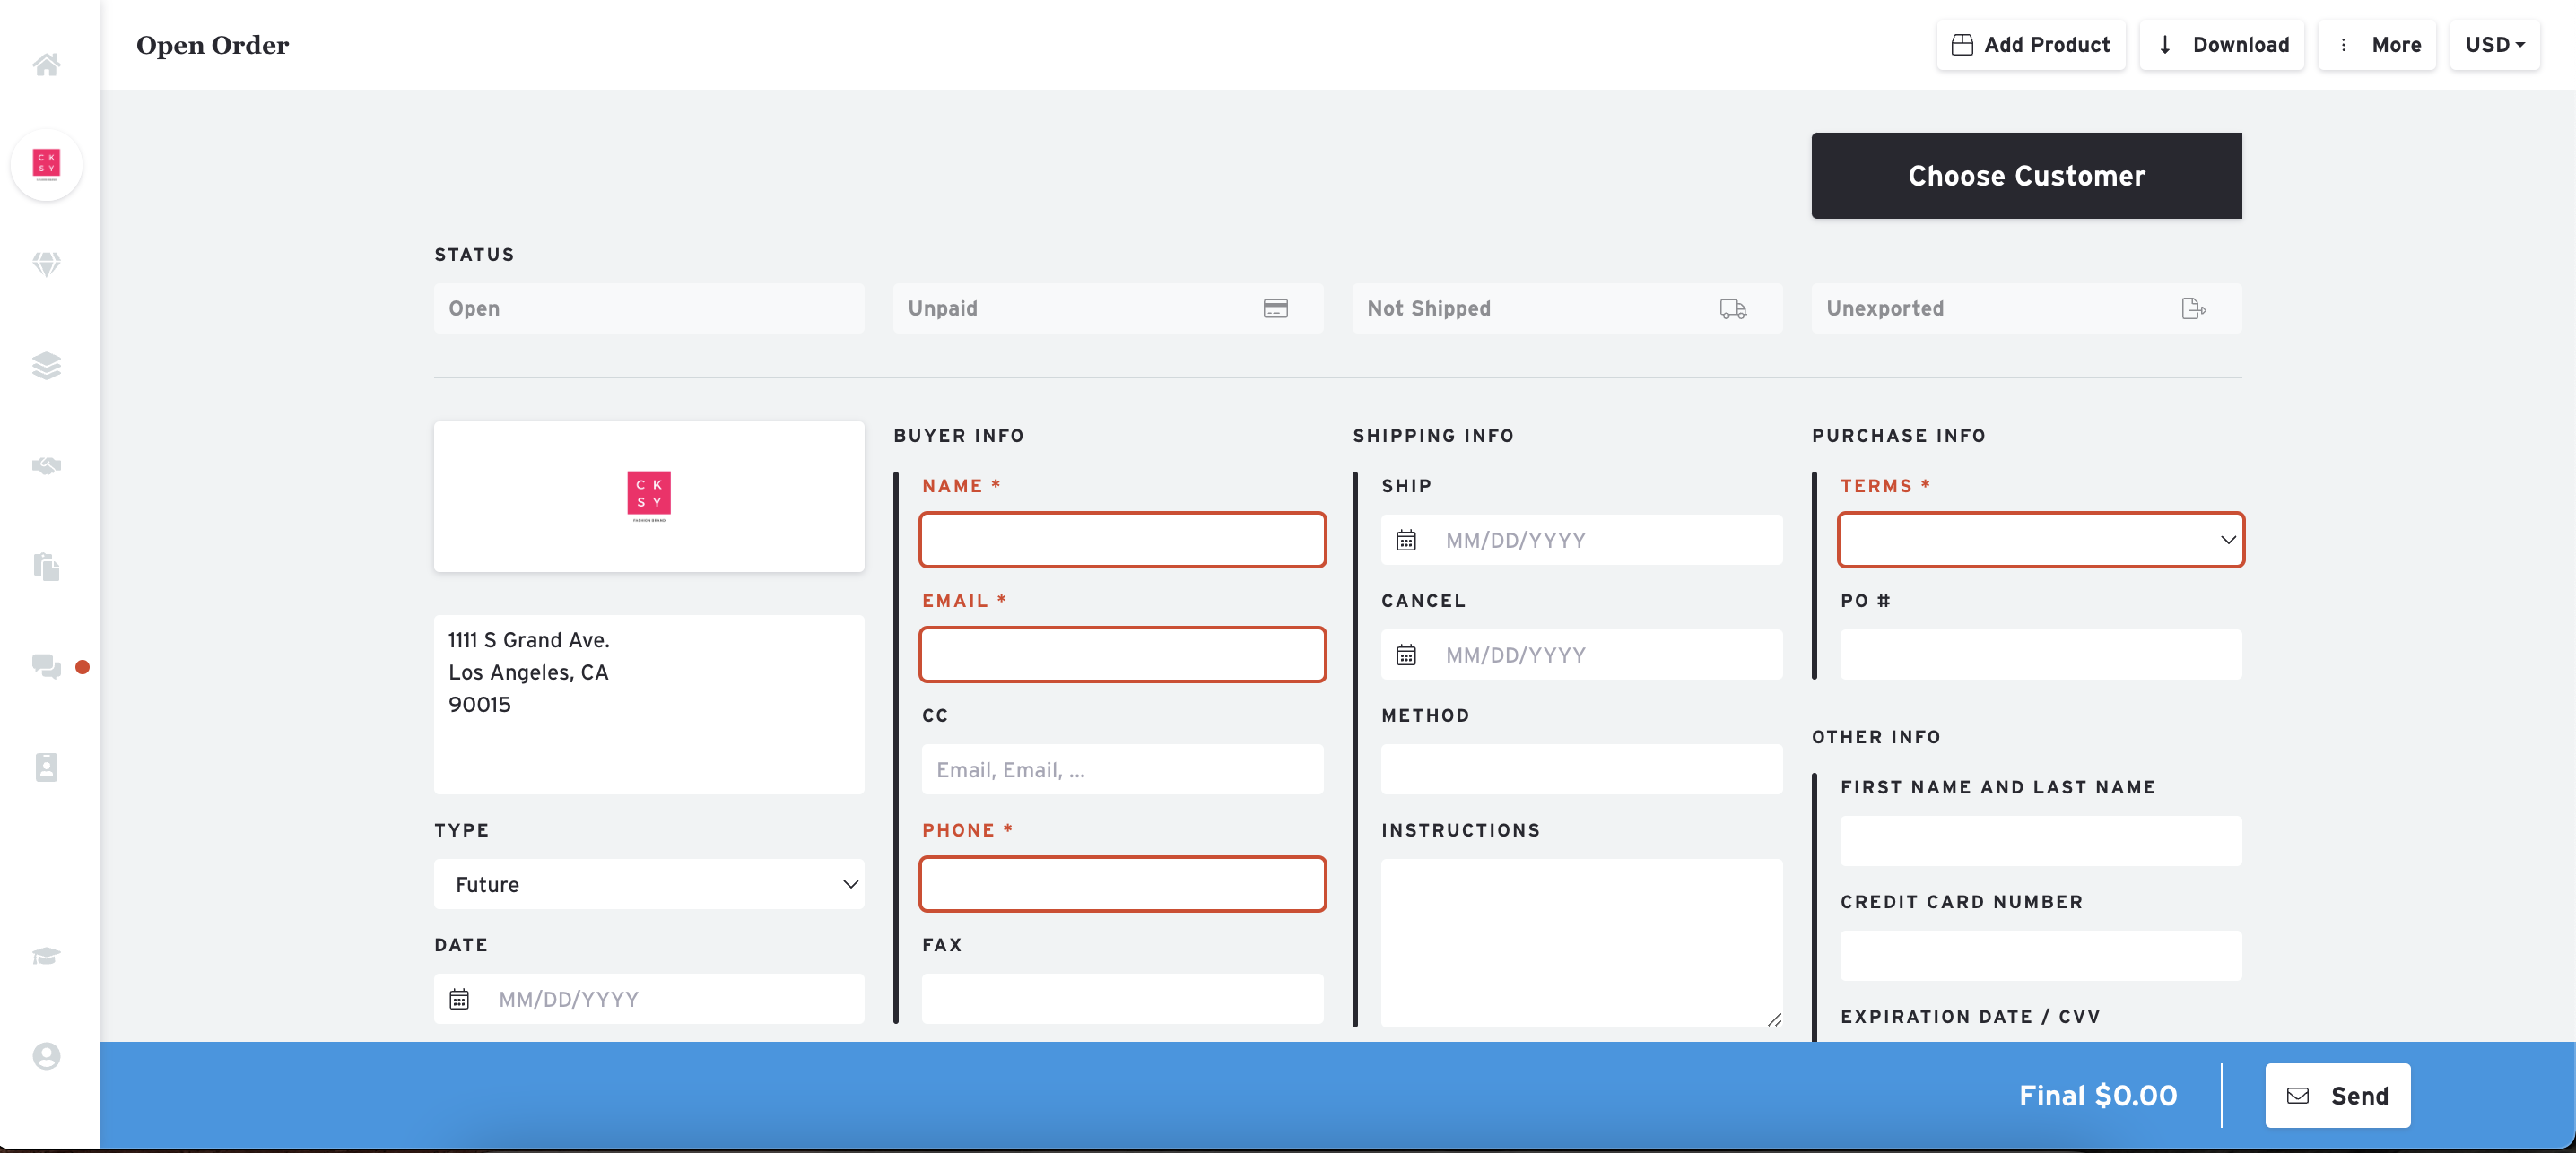Click the Download button
The image size is (2576, 1153).
coord(2221,45)
